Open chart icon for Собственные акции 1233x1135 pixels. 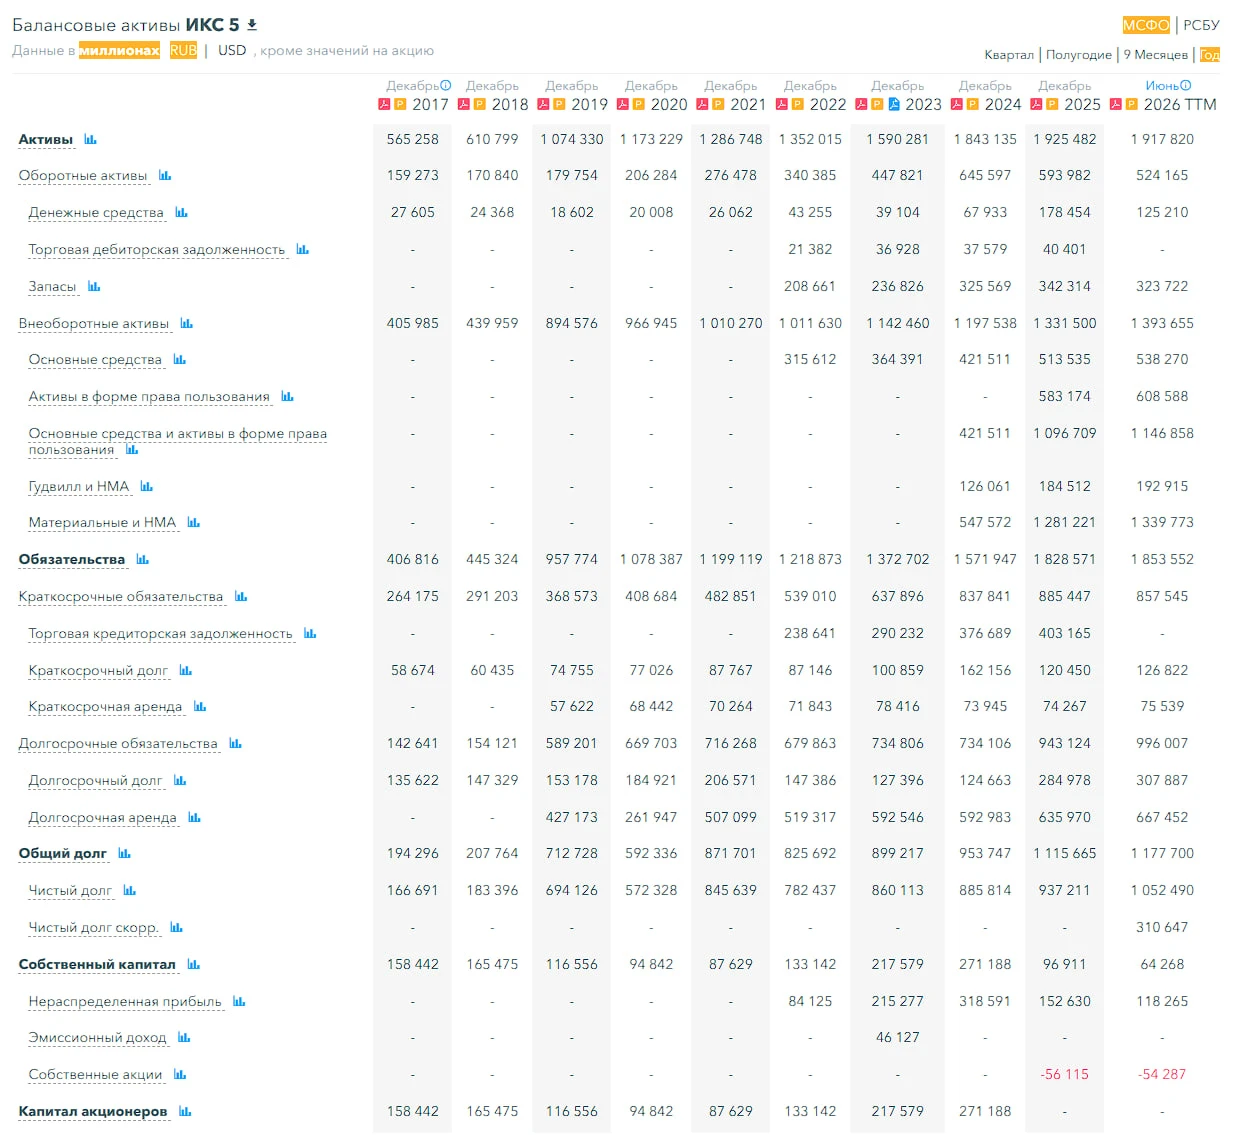180,1074
